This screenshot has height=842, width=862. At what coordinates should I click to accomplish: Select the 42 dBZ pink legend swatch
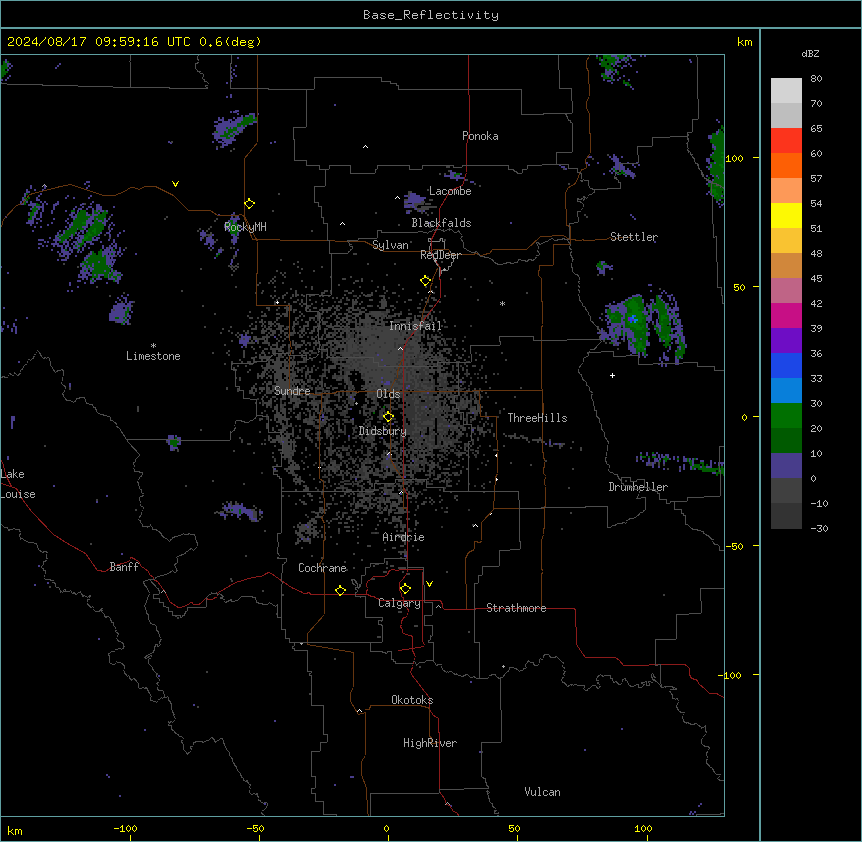coord(786,290)
